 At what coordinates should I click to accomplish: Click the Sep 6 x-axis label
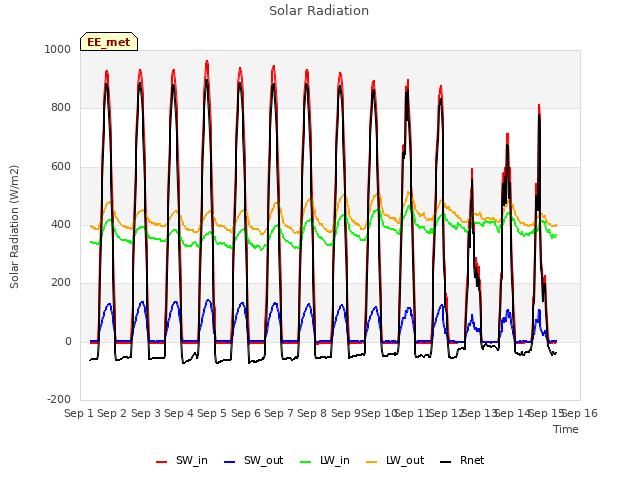click(246, 413)
